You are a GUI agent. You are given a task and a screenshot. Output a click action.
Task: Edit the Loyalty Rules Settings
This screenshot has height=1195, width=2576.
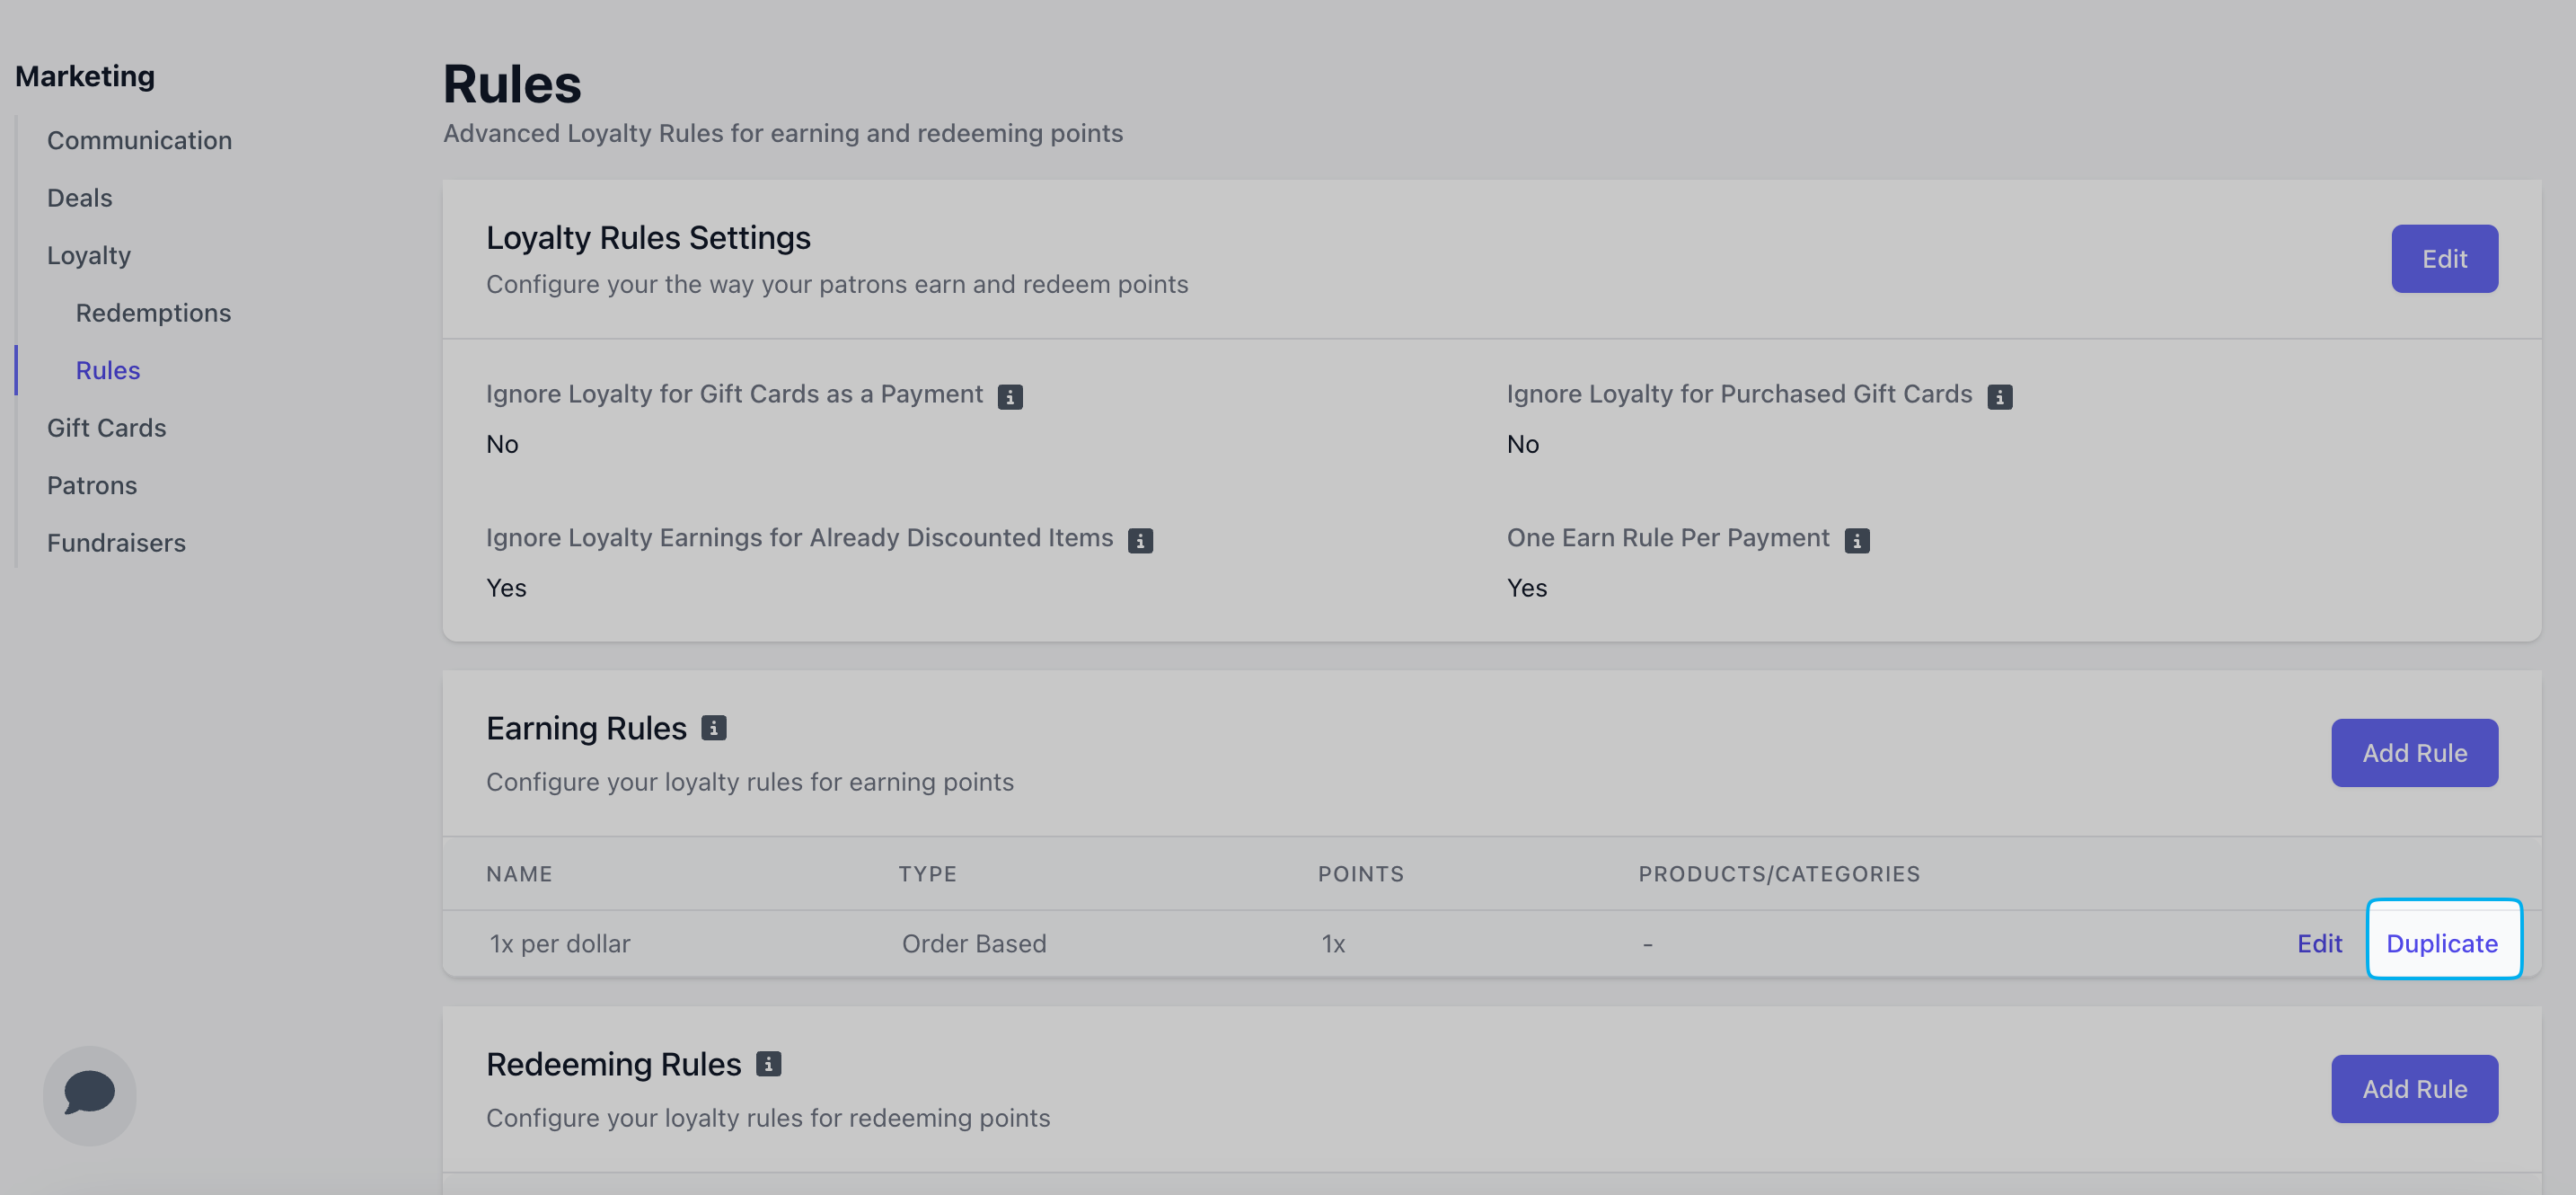pos(2443,259)
